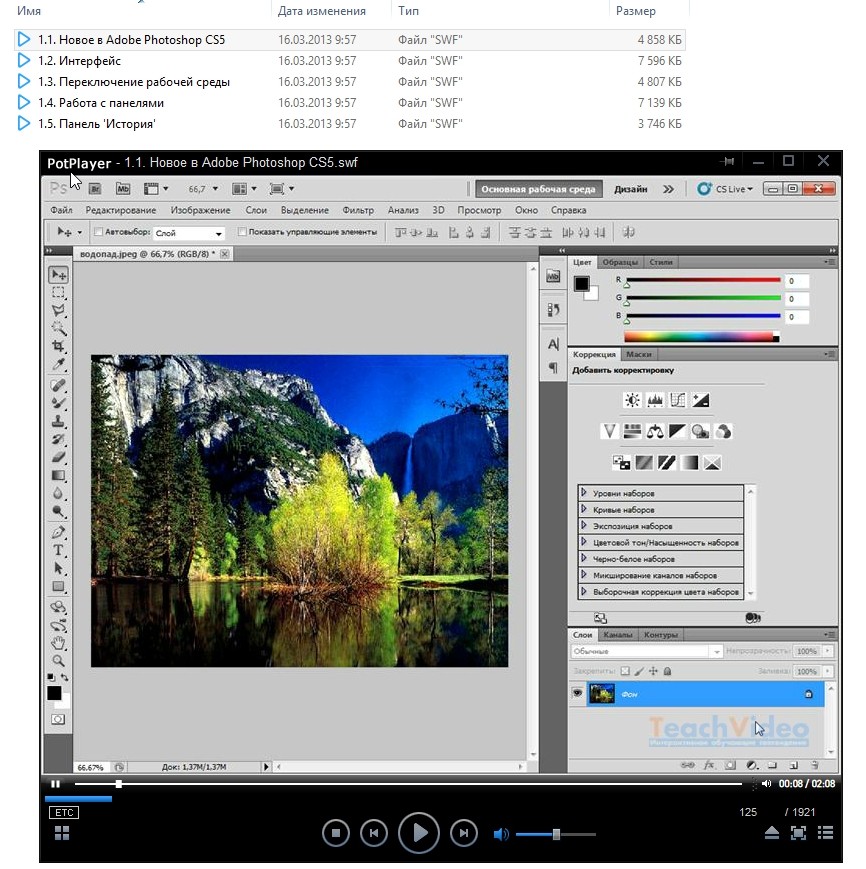The width and height of the screenshot is (866, 869).
Task: Mute audio with the speaker icon
Action: click(x=501, y=834)
